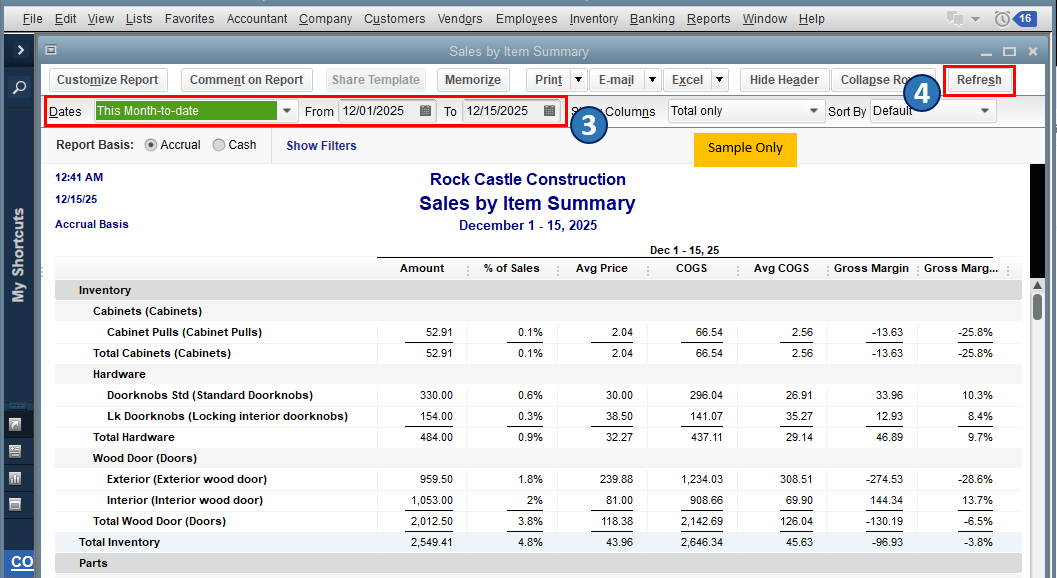This screenshot has height=578, width=1057.
Task: Open the Accountant menu
Action: (257, 19)
